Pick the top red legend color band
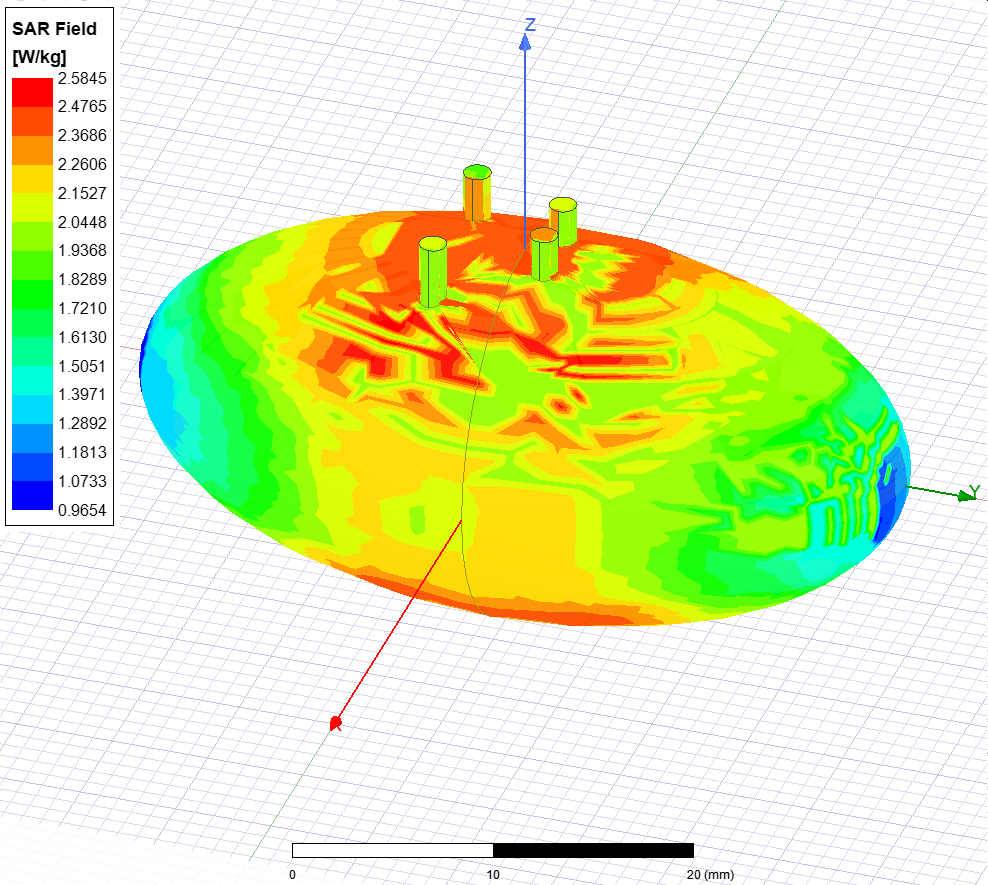Screen dimensions: 988x885 (32, 93)
